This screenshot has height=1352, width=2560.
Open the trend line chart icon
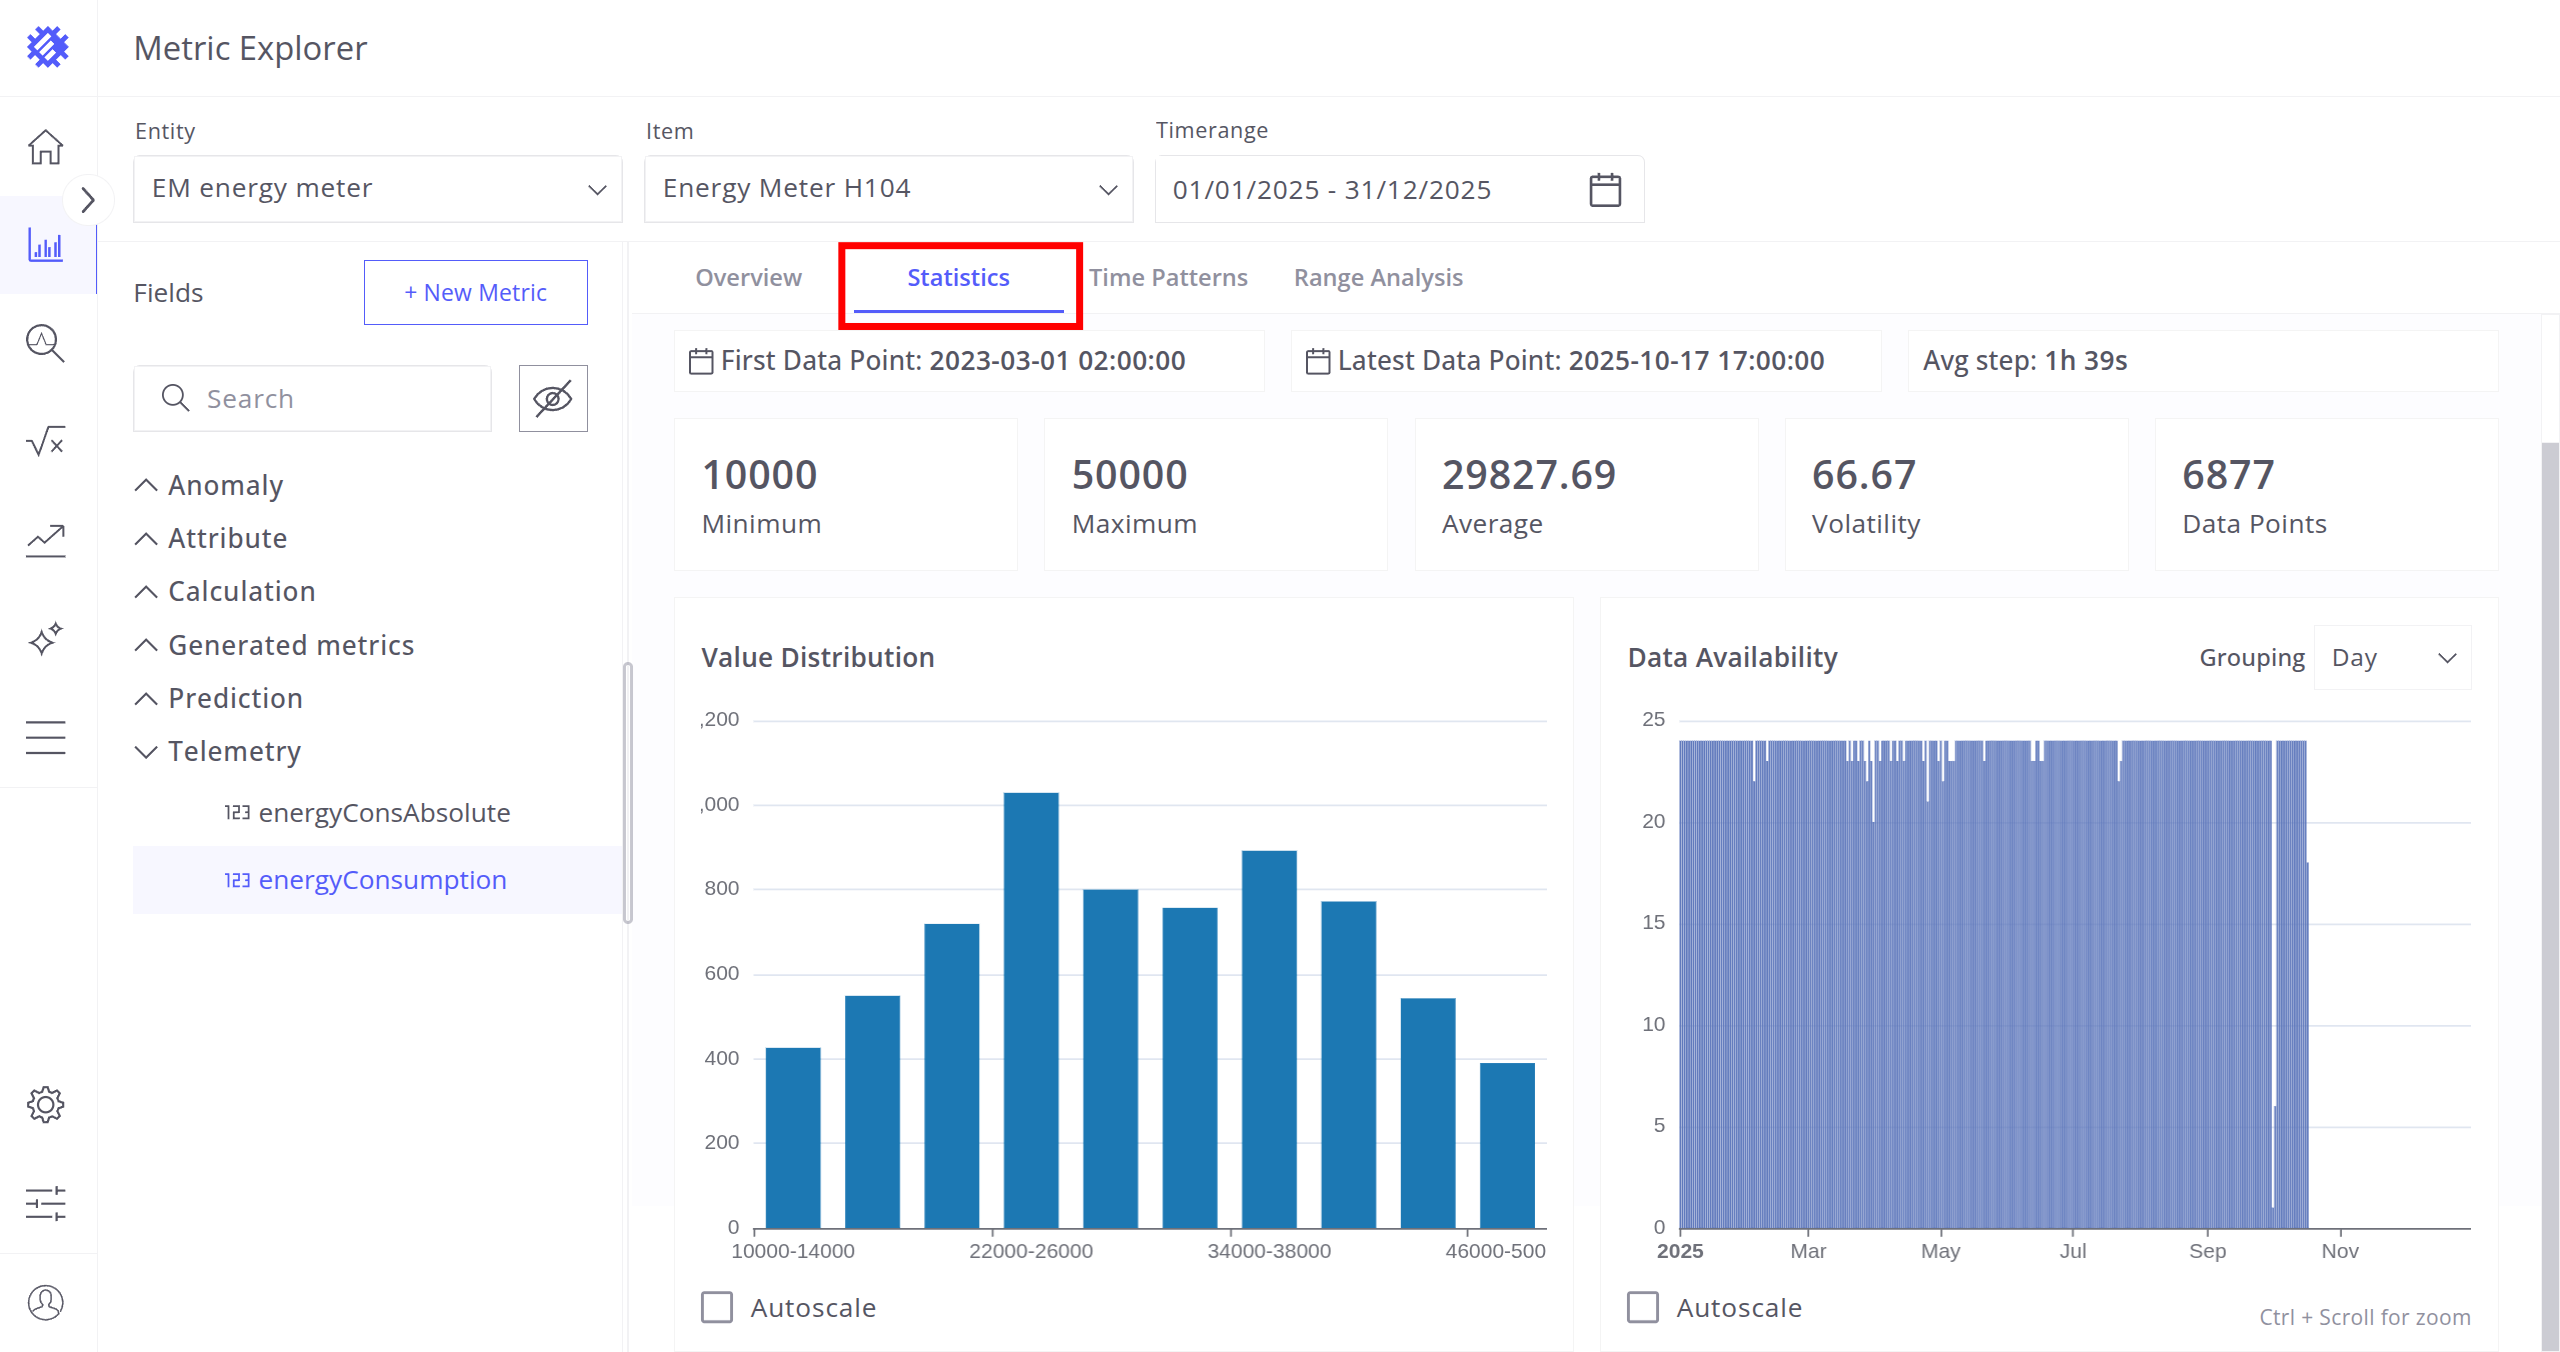tap(46, 541)
